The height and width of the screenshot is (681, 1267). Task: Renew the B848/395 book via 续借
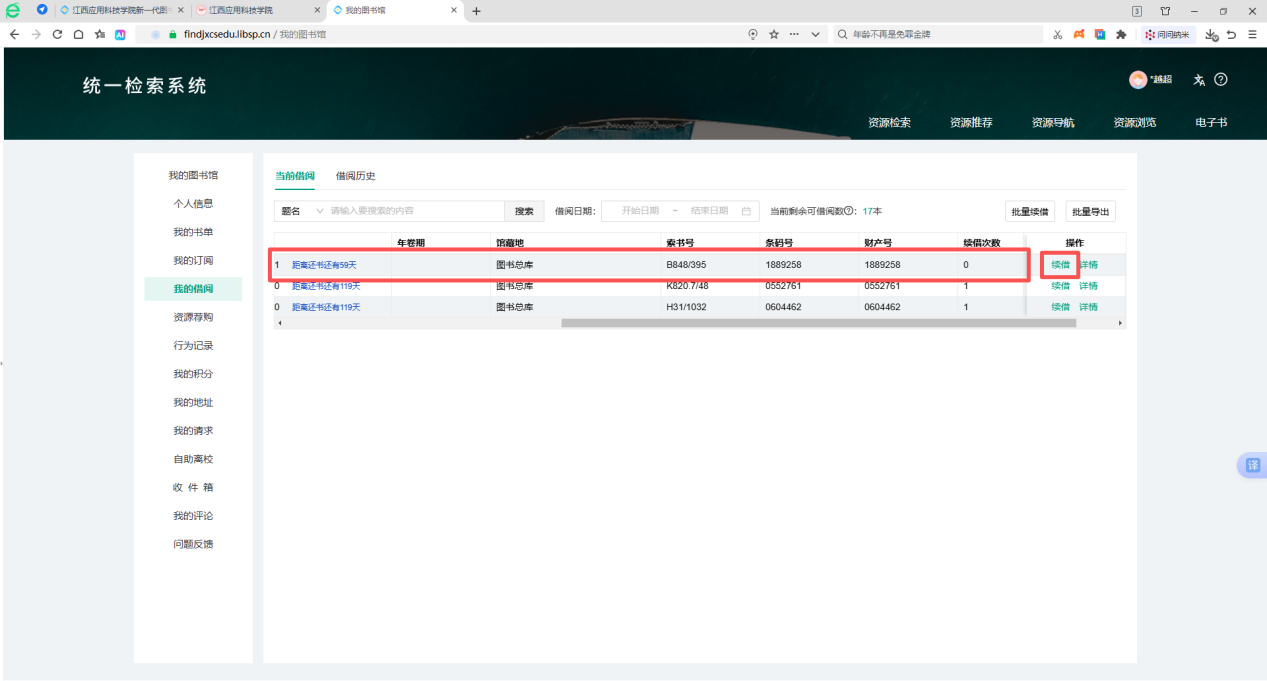click(1060, 265)
